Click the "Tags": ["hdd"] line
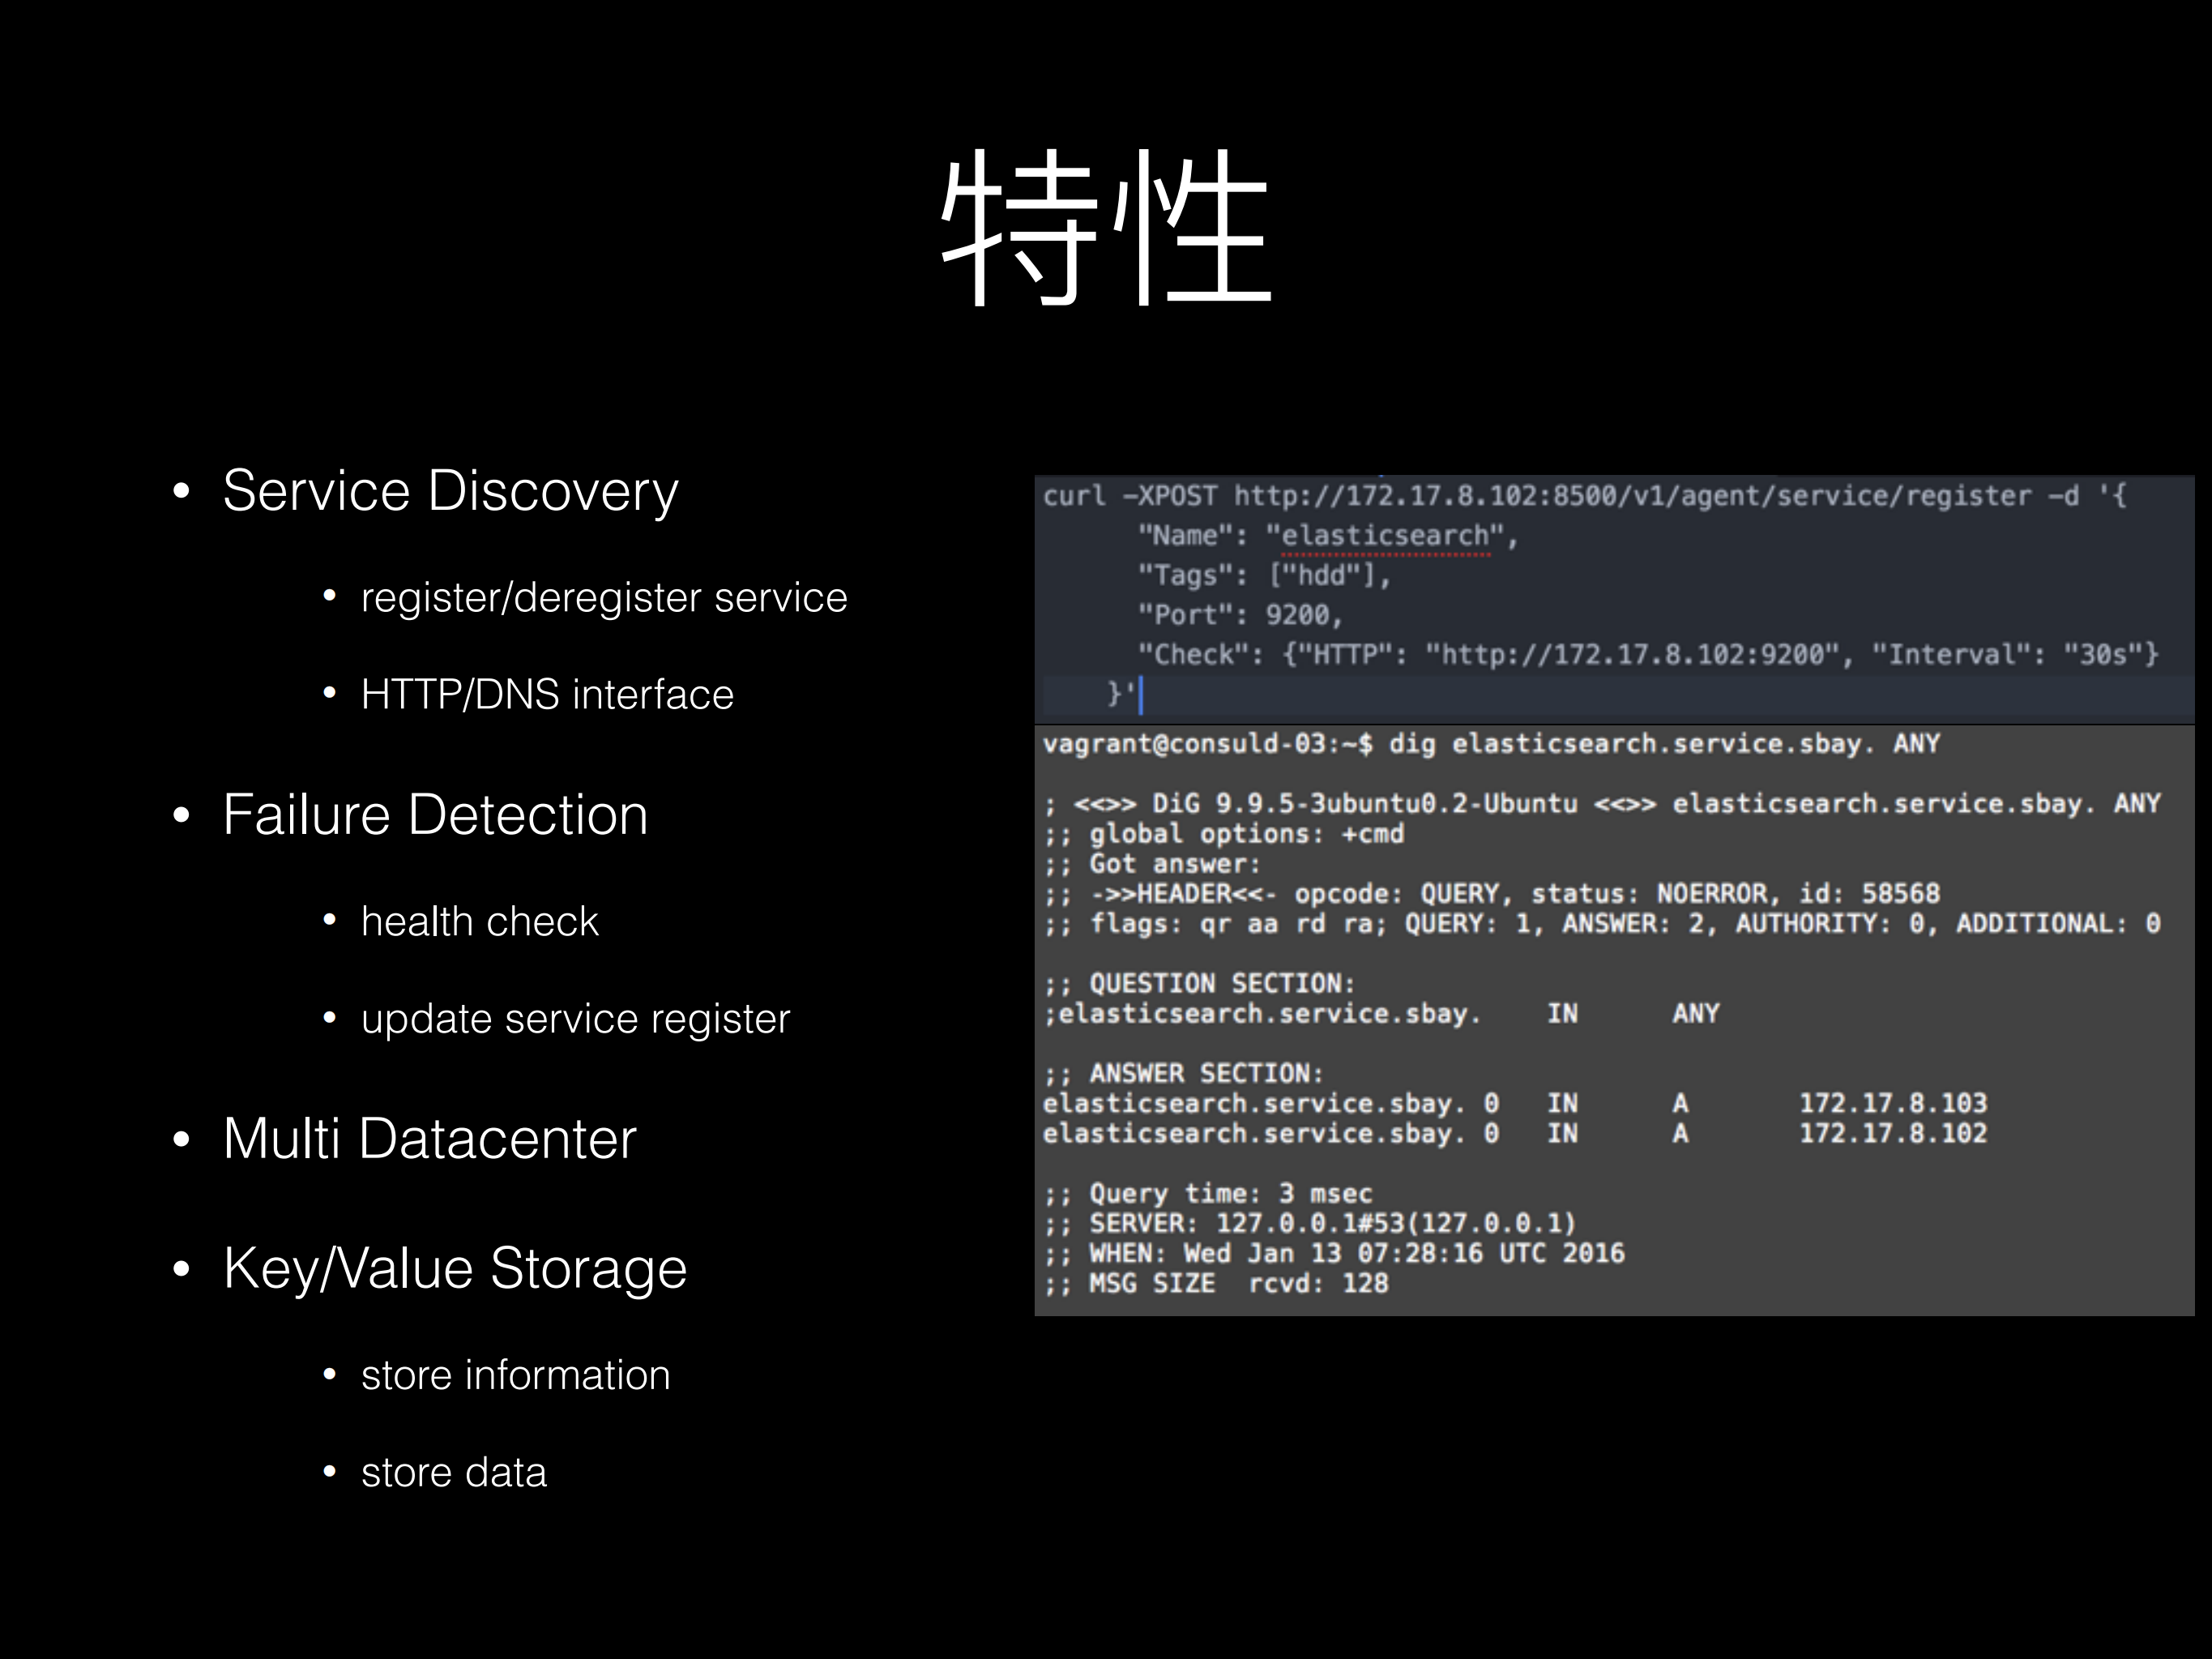Image resolution: width=2212 pixels, height=1659 pixels. point(1264,576)
